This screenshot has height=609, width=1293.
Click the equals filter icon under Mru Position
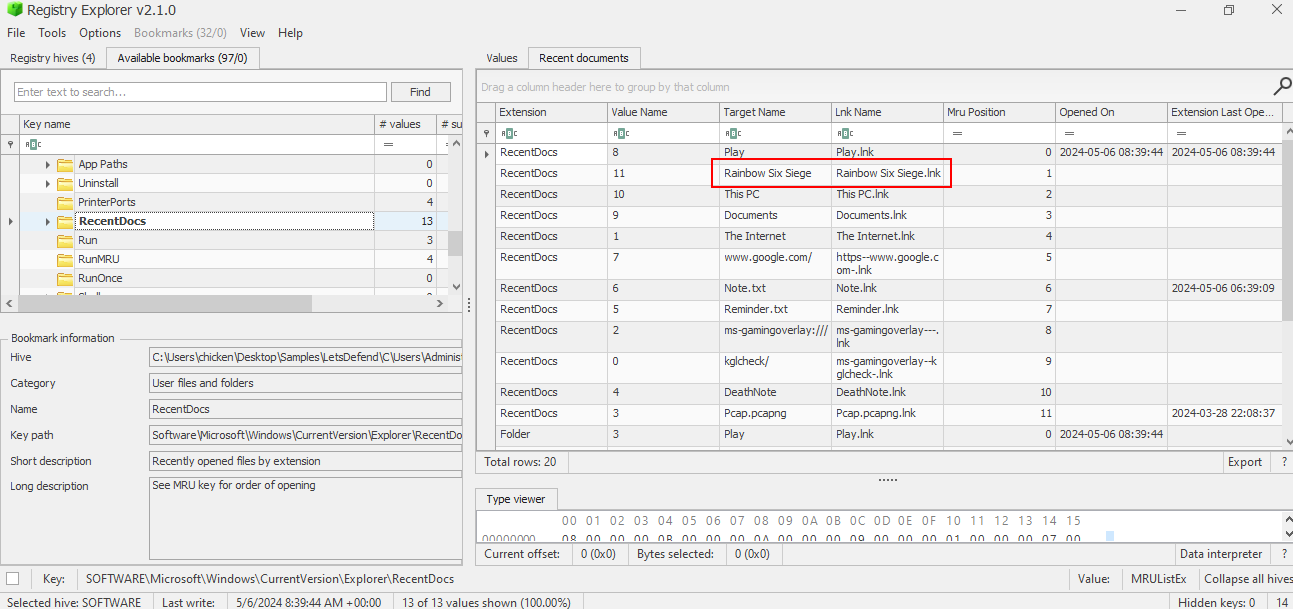click(956, 133)
